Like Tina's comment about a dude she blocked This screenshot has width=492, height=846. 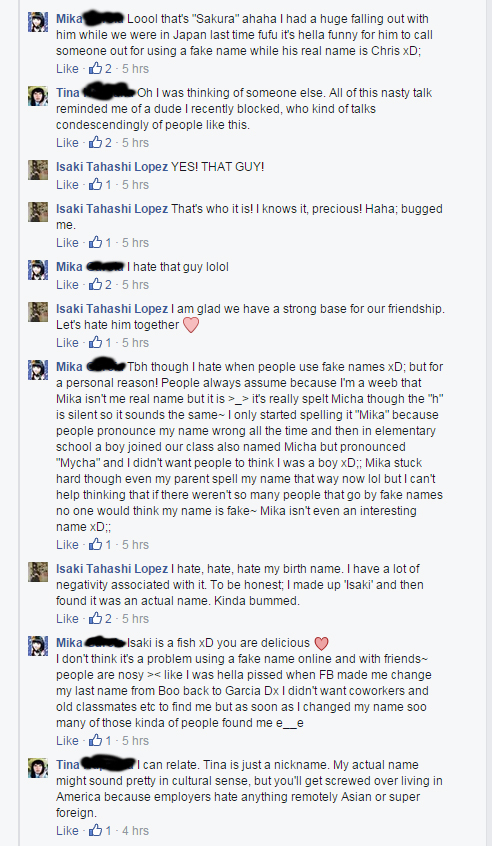67,143
